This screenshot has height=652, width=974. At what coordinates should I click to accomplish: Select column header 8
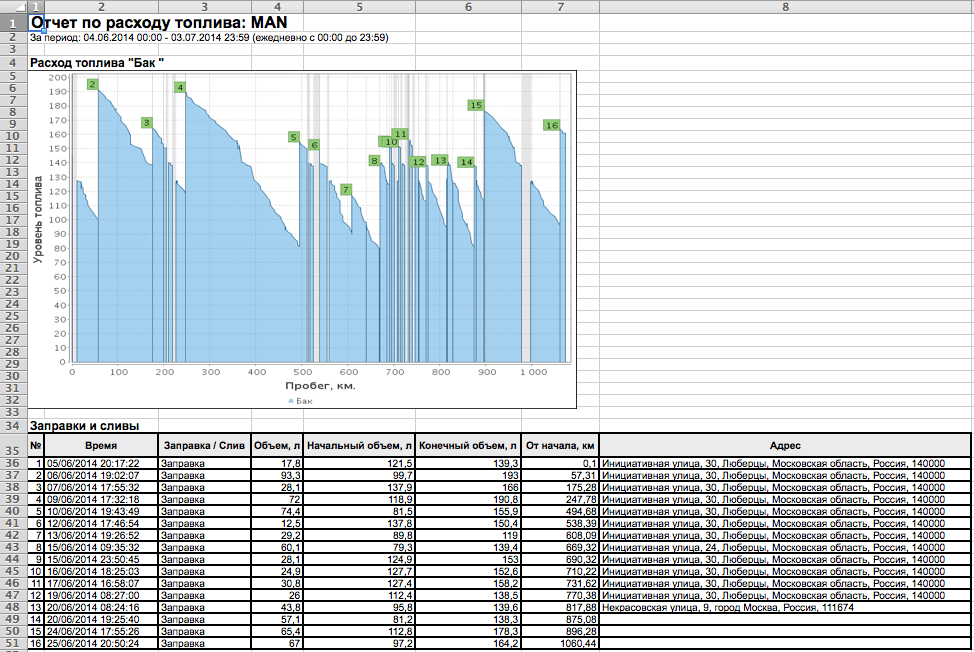pyautogui.click(x=785, y=7)
